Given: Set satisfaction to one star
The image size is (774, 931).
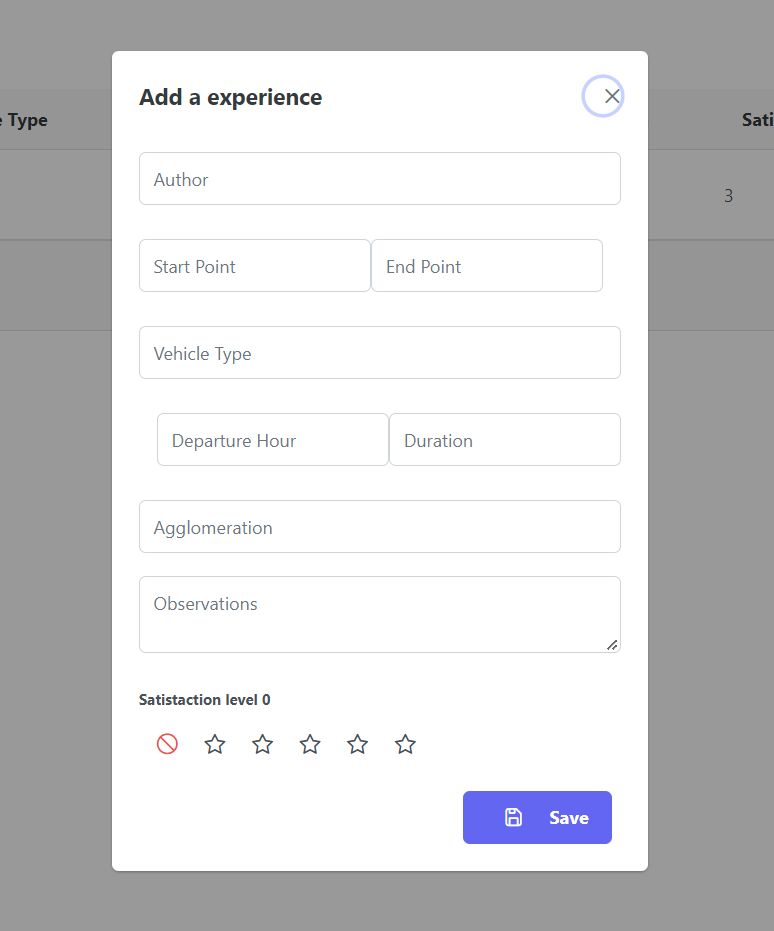Looking at the screenshot, I should coord(215,744).
